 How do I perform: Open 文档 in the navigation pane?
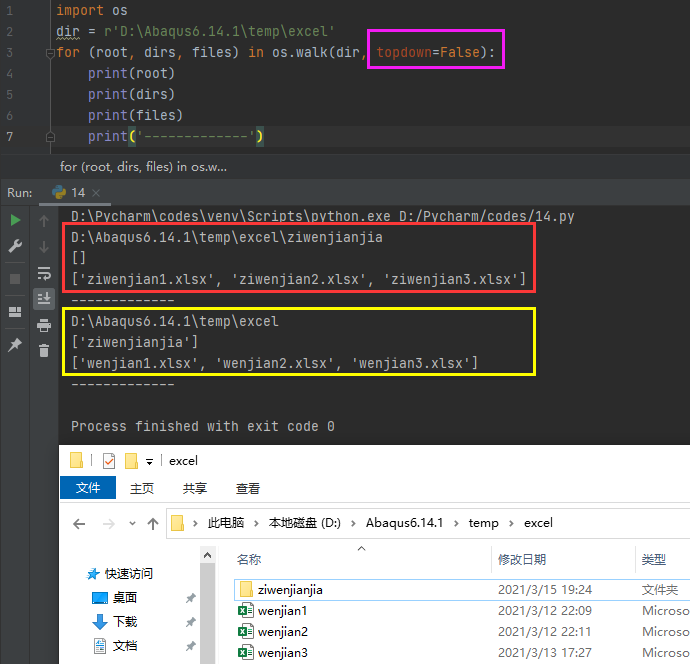125,646
